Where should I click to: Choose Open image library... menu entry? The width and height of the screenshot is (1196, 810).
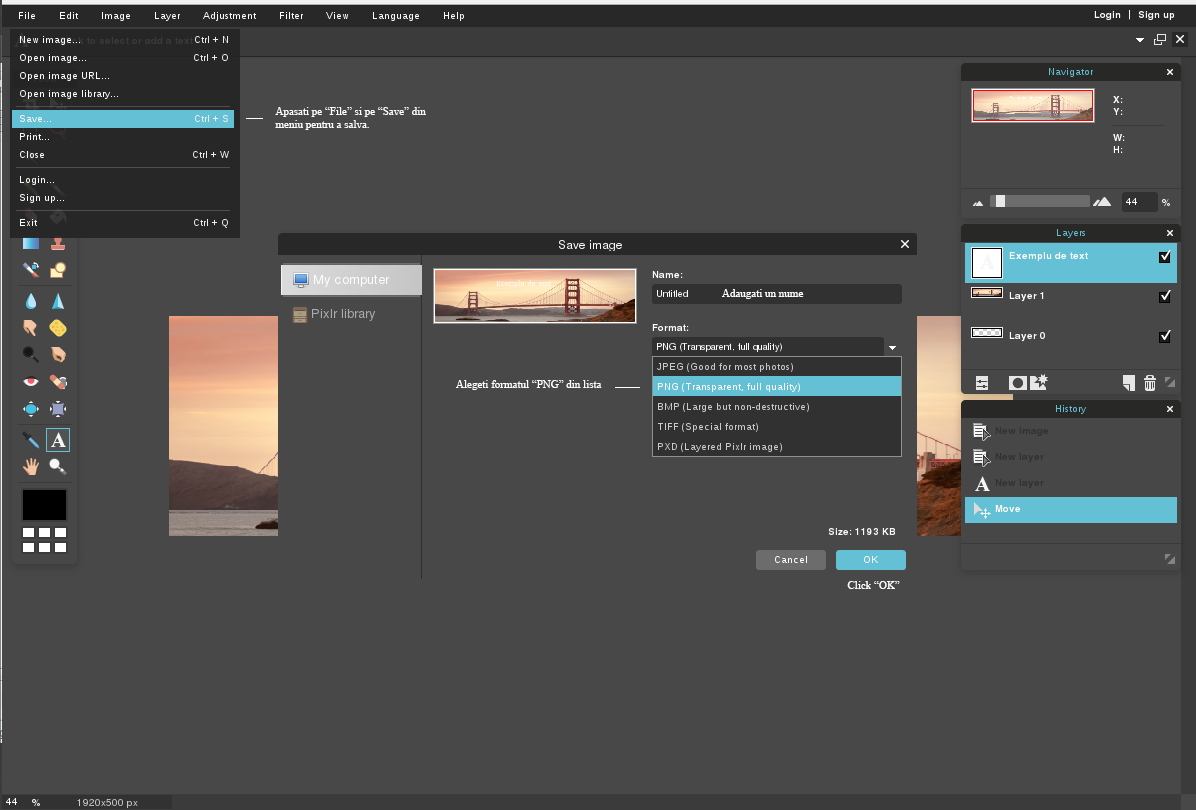pos(123,95)
